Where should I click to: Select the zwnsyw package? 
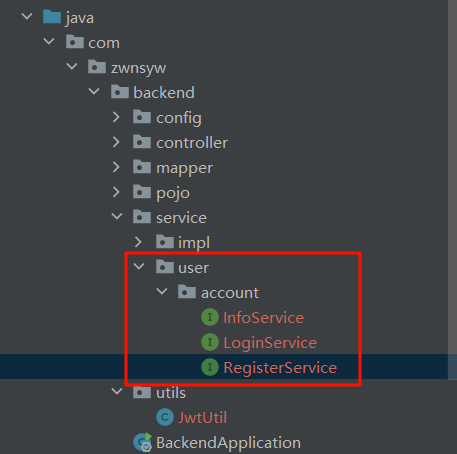(138, 68)
